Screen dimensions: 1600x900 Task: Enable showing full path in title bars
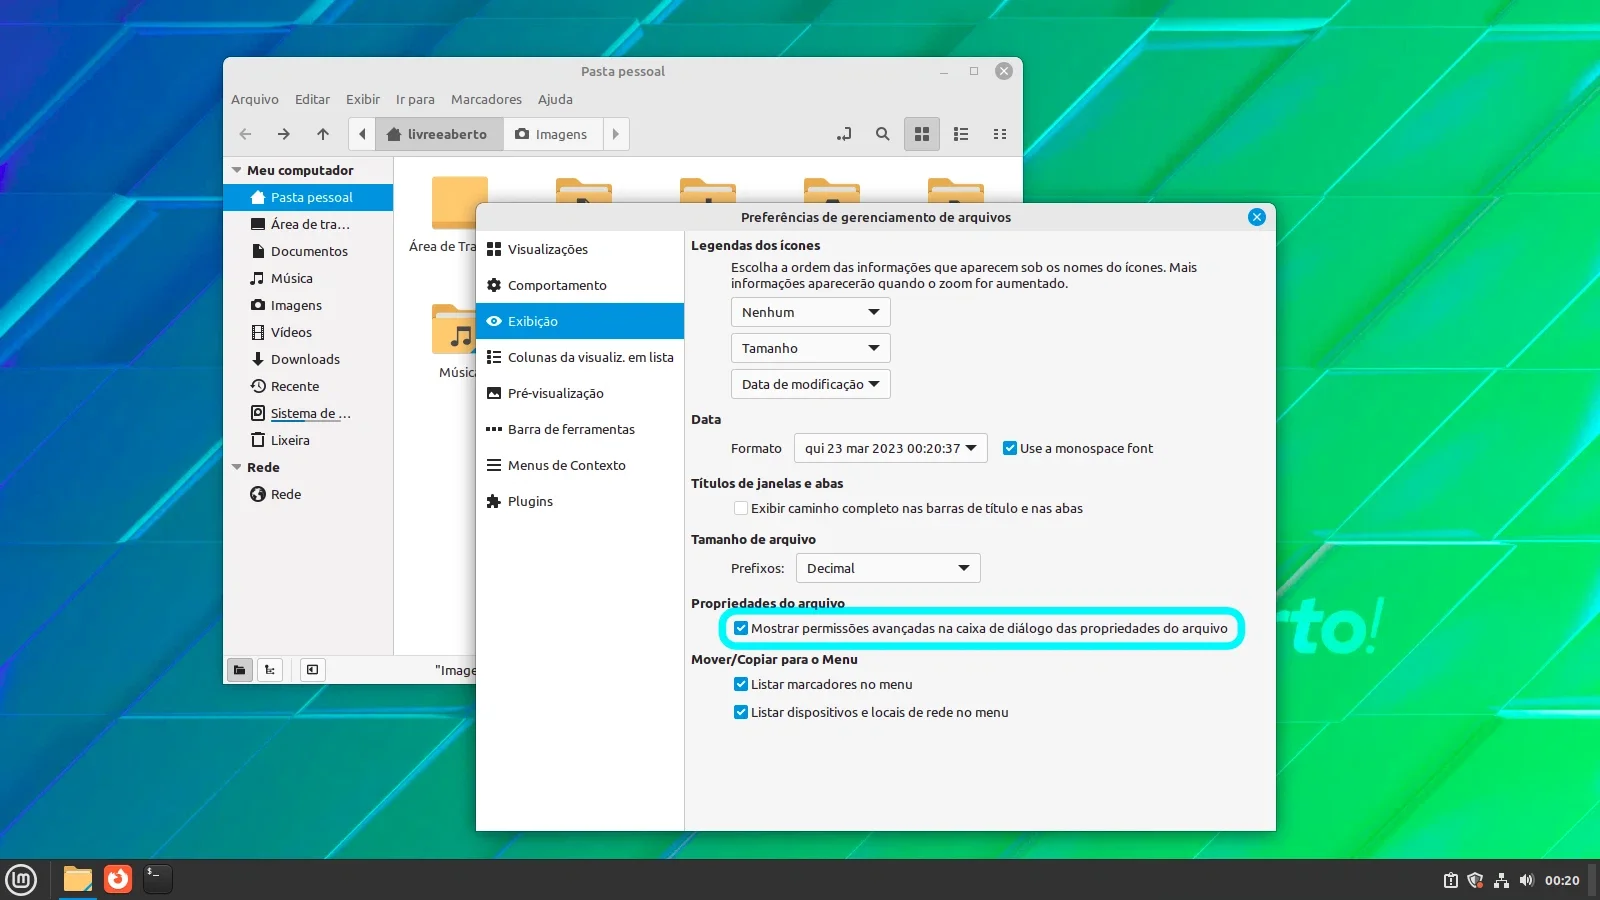click(x=741, y=508)
